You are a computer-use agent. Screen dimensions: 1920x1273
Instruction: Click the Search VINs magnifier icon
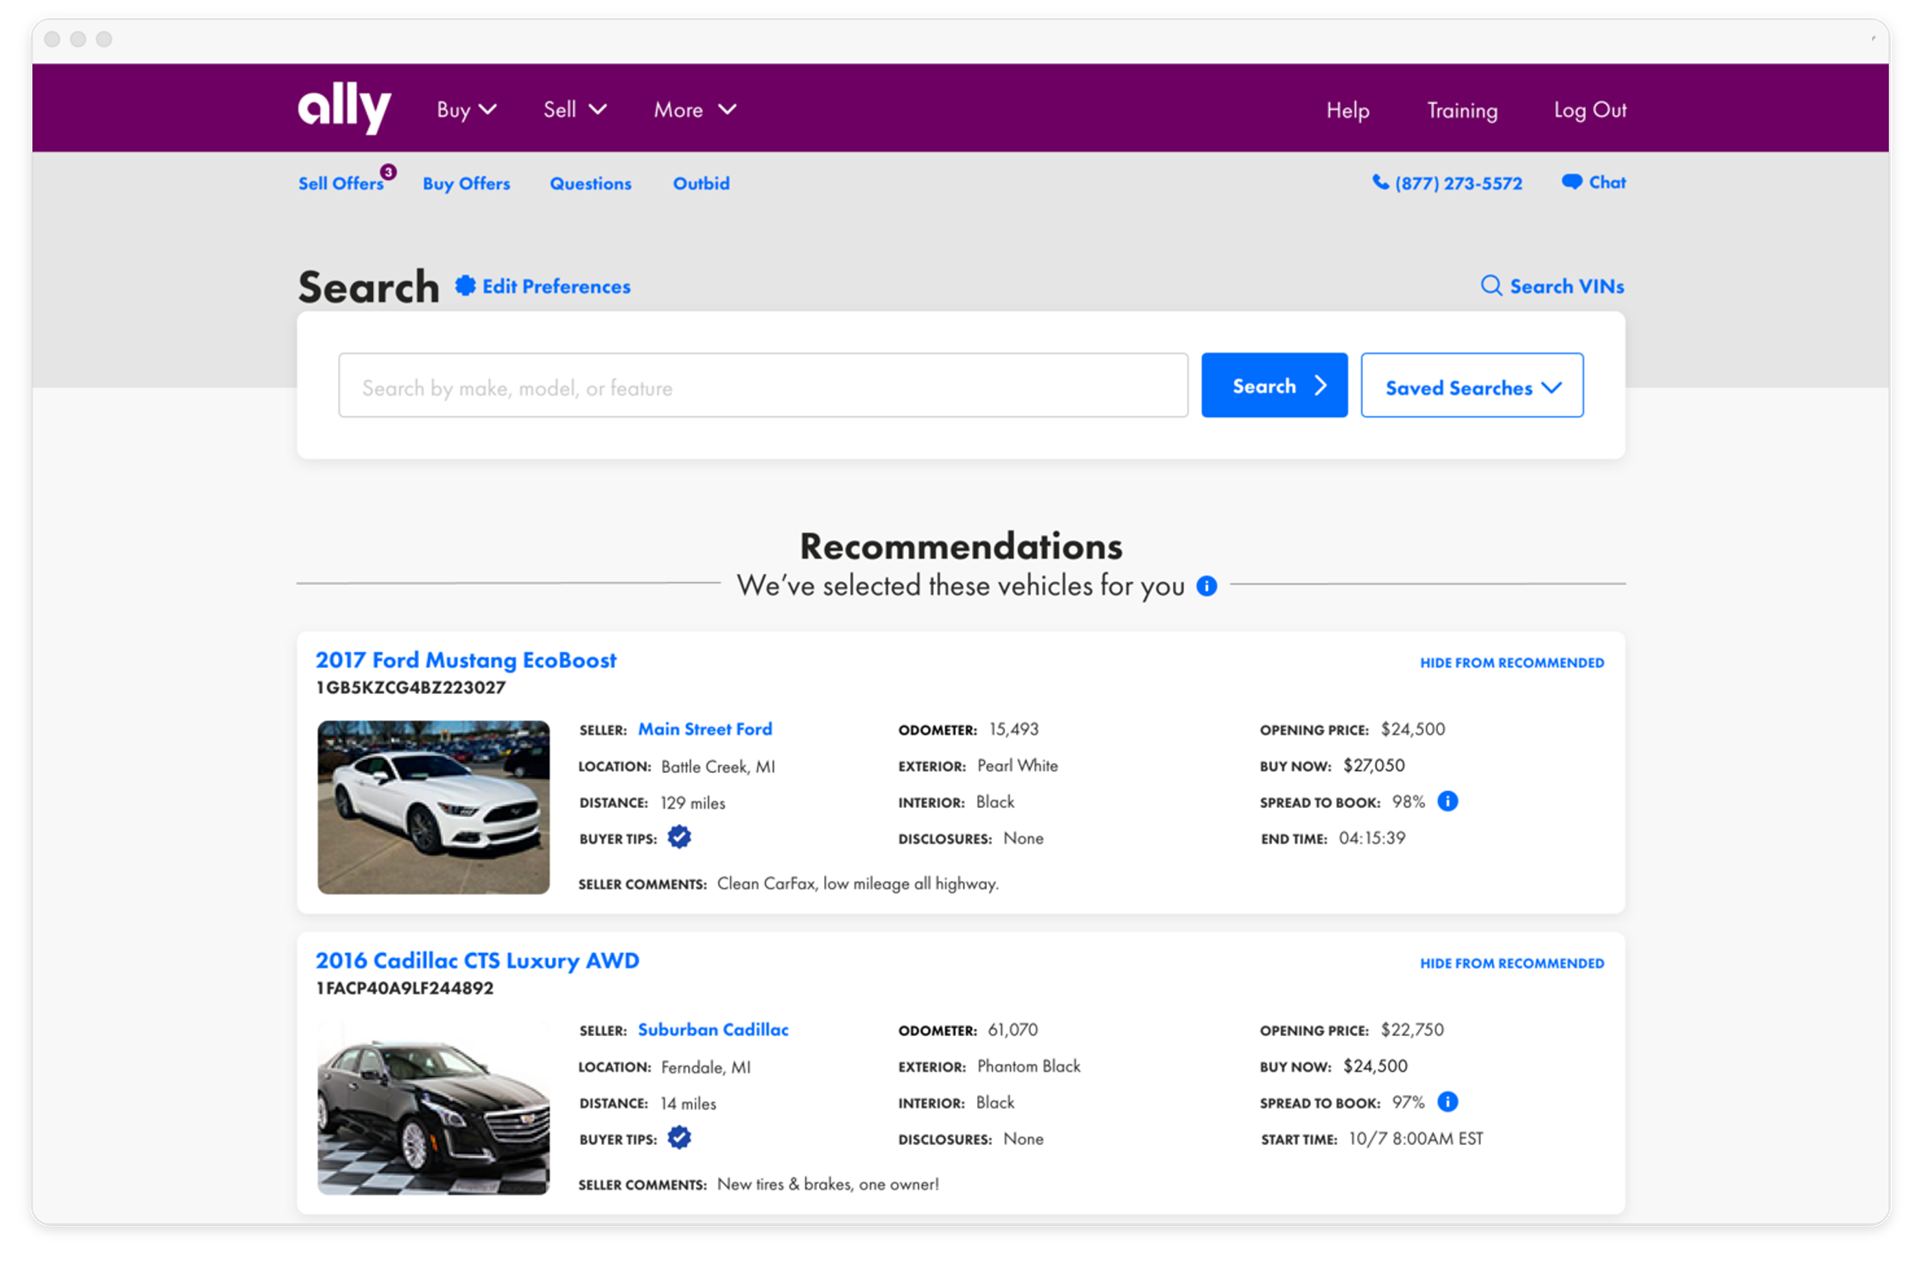pos(1491,286)
